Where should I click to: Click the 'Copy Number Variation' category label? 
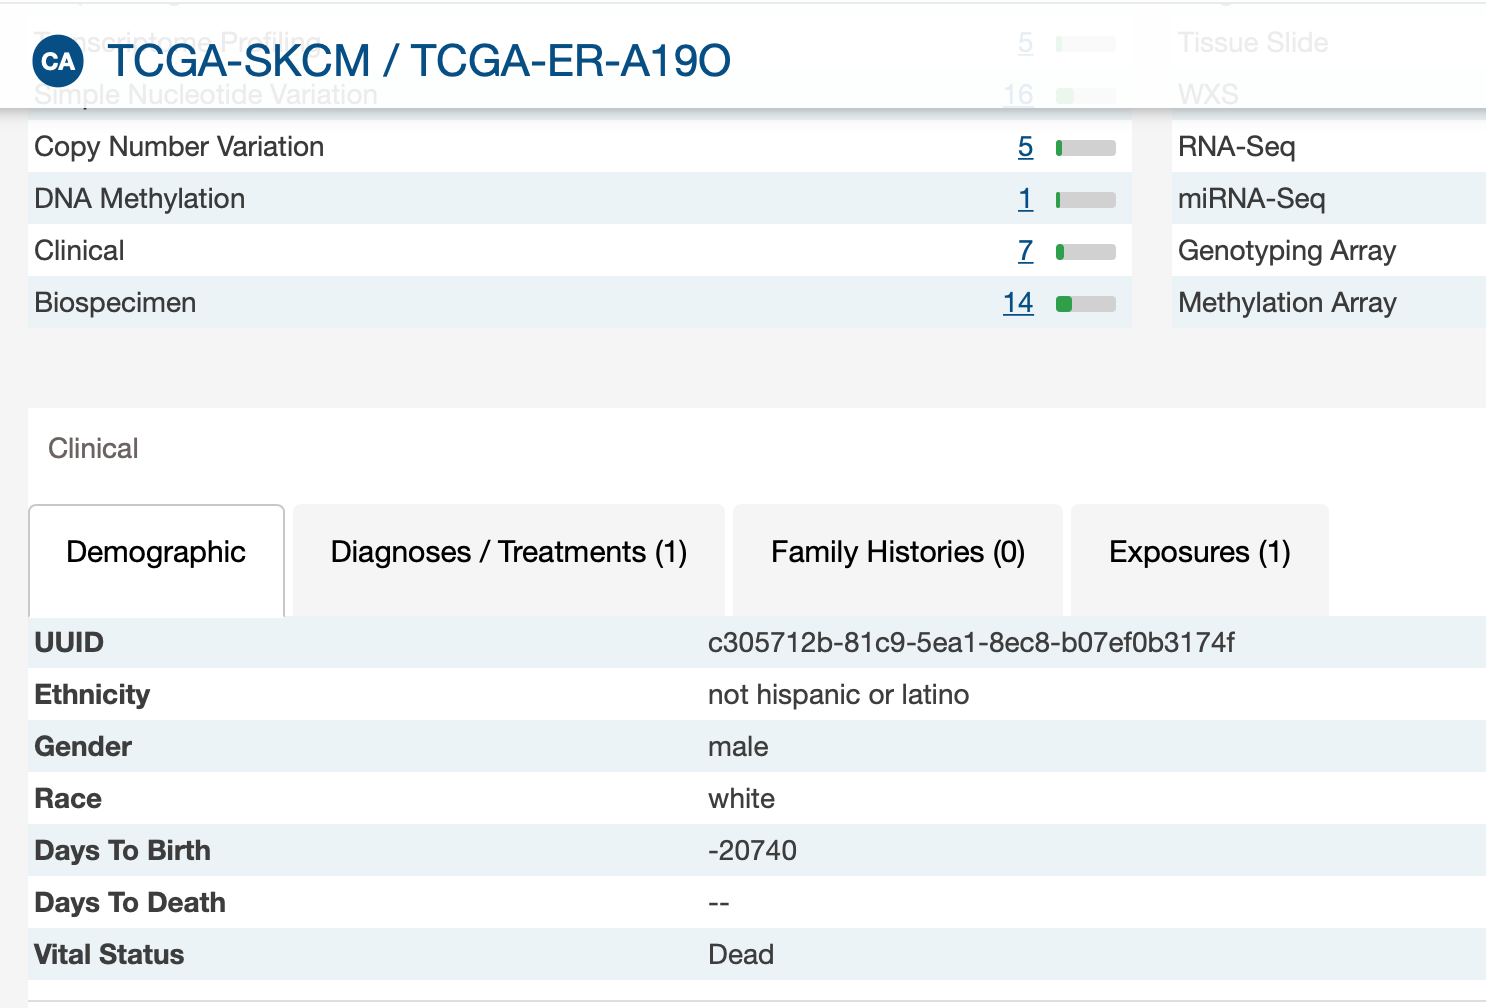pyautogui.click(x=179, y=147)
